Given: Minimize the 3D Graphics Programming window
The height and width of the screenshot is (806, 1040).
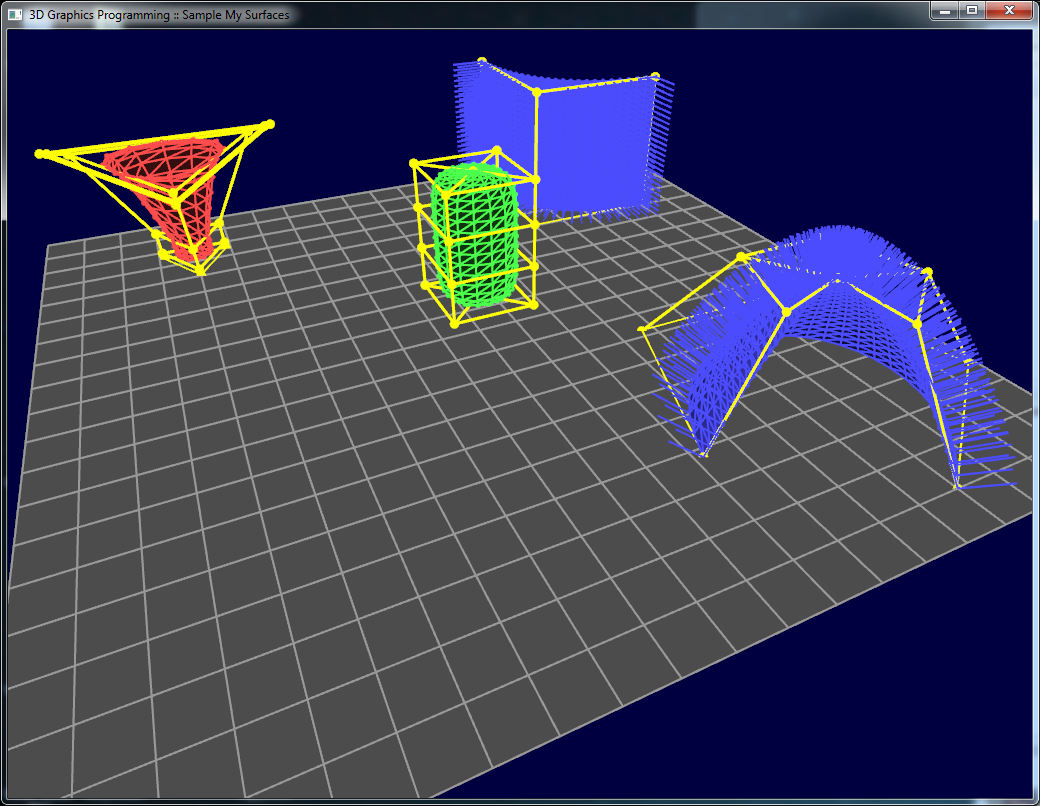Looking at the screenshot, I should coord(944,10).
